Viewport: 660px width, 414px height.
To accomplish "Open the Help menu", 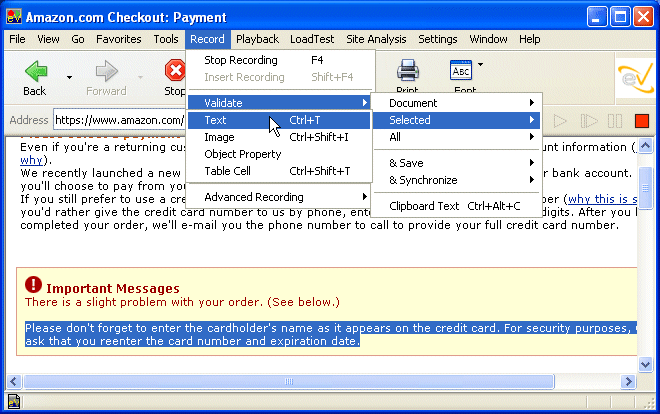I will tap(530, 39).
